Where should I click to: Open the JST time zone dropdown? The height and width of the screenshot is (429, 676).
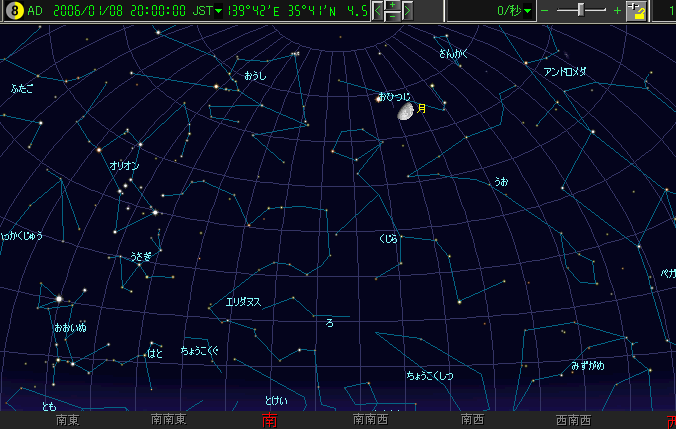211,11
